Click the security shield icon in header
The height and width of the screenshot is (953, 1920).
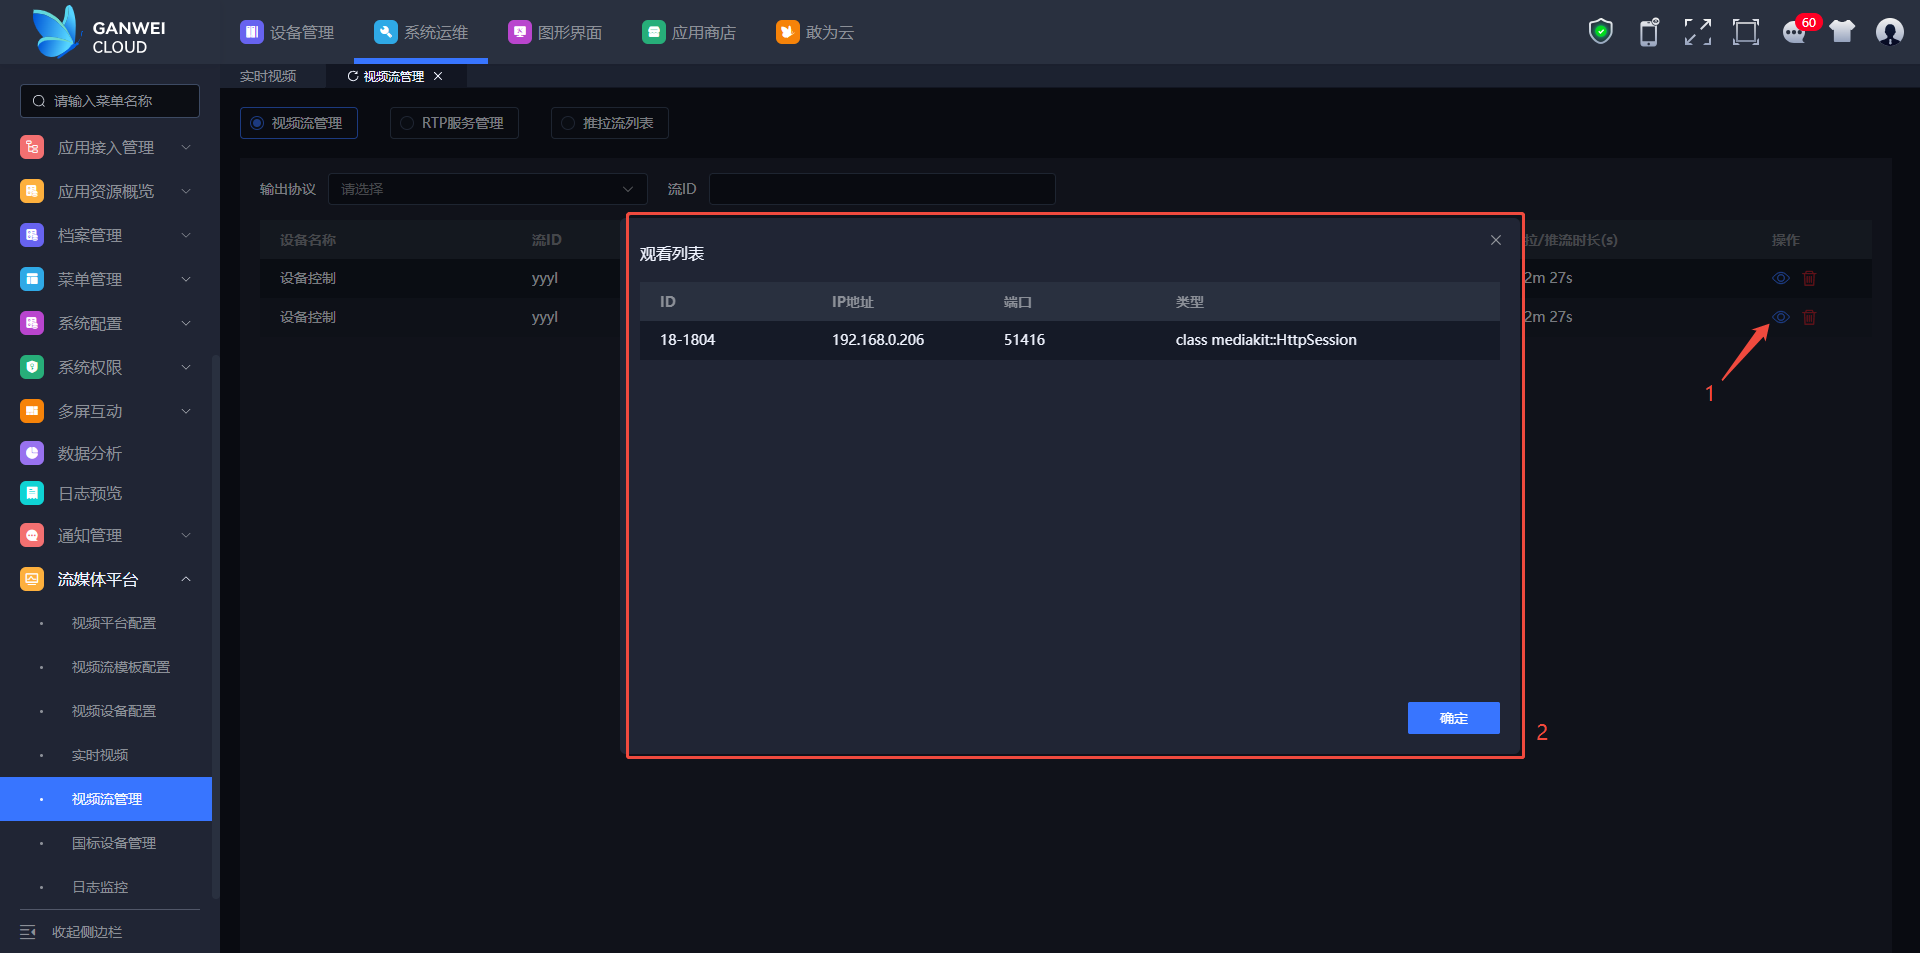coord(1600,32)
